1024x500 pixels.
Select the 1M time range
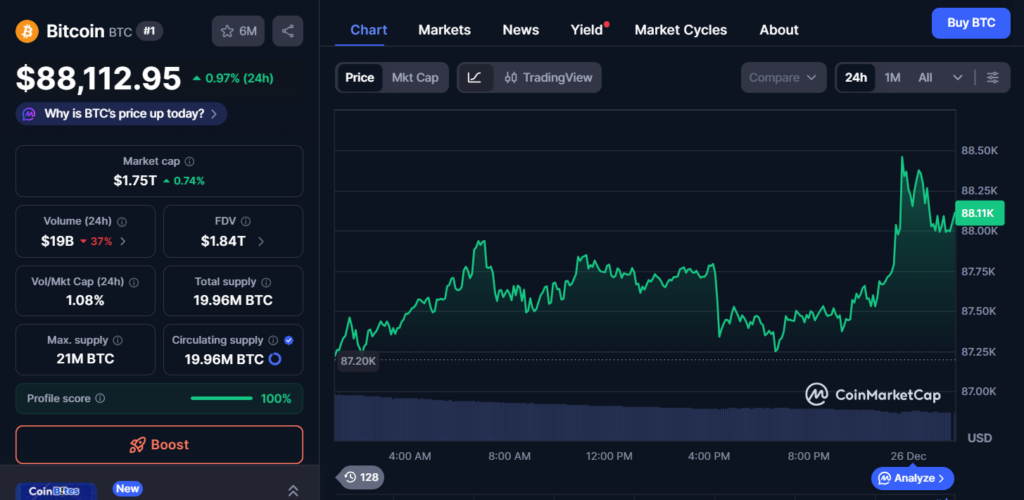tap(892, 77)
